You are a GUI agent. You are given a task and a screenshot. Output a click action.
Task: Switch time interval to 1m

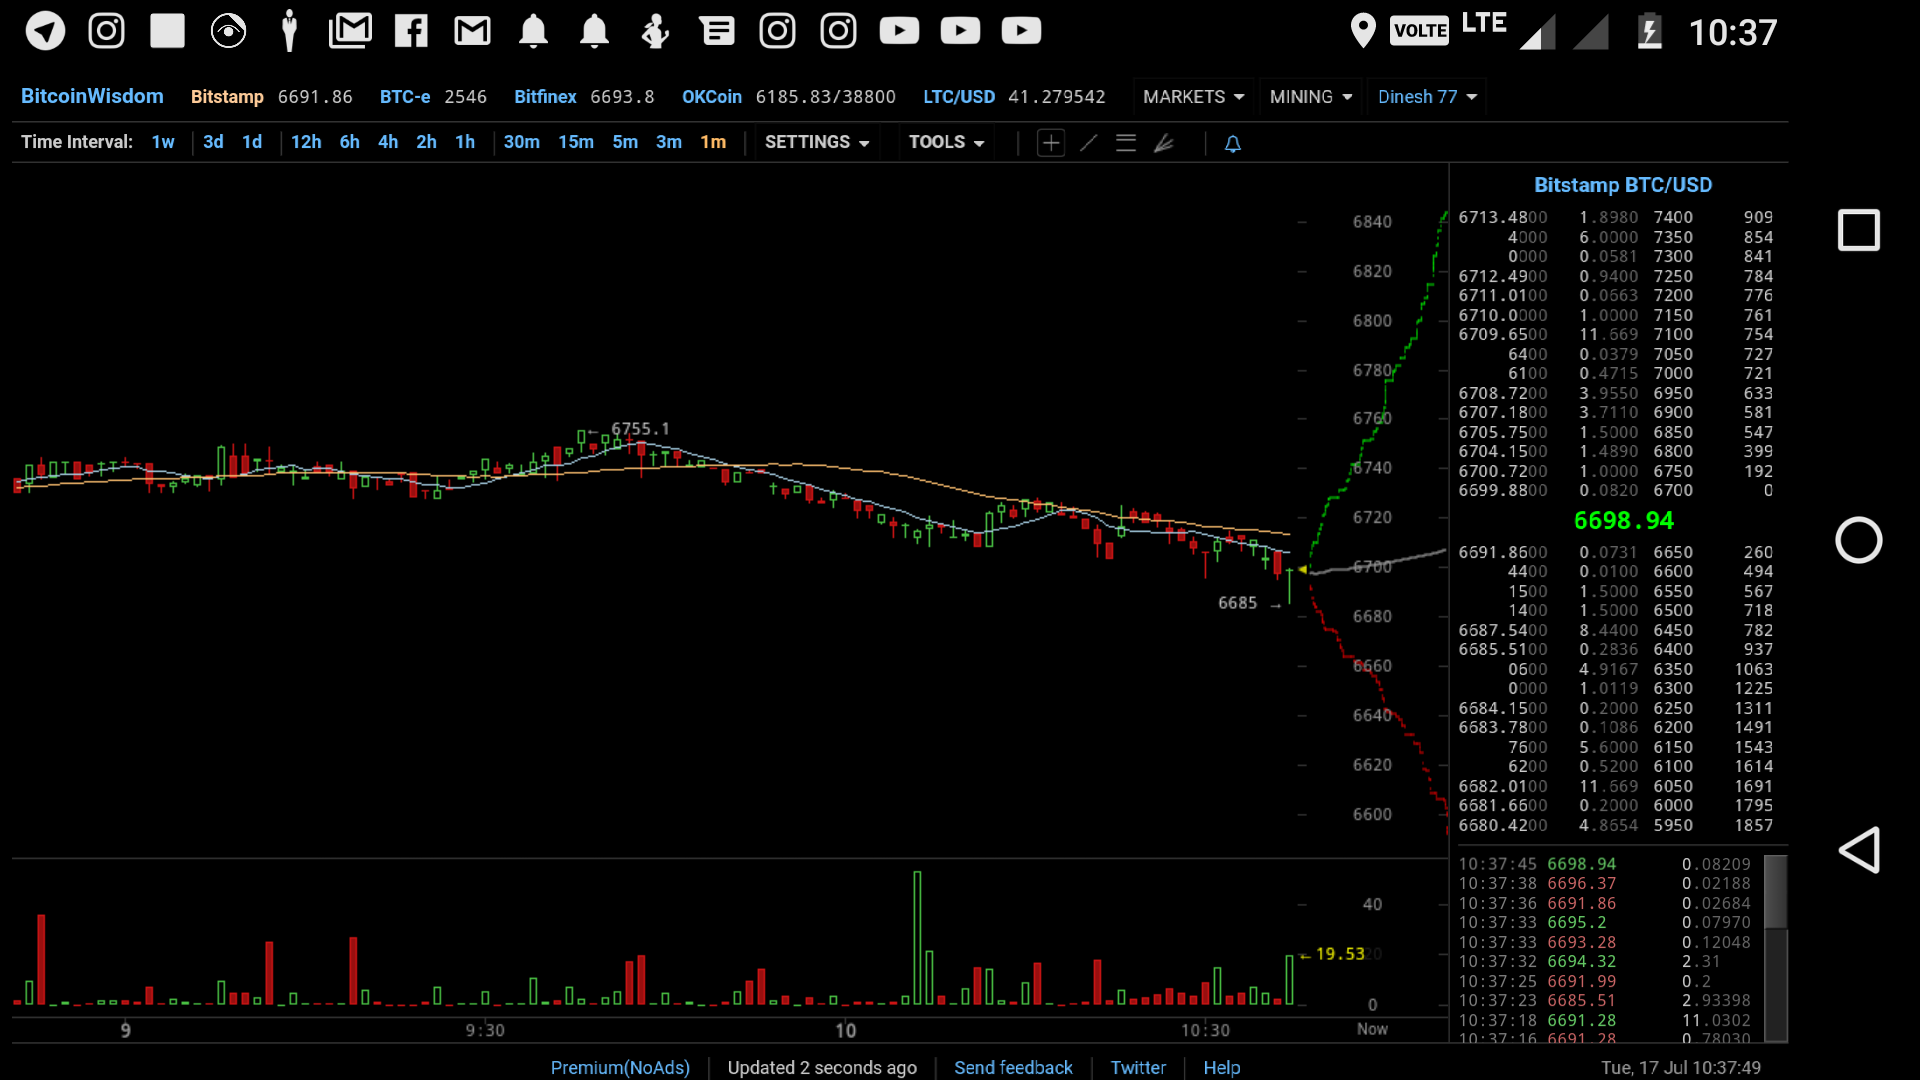[x=713, y=142]
